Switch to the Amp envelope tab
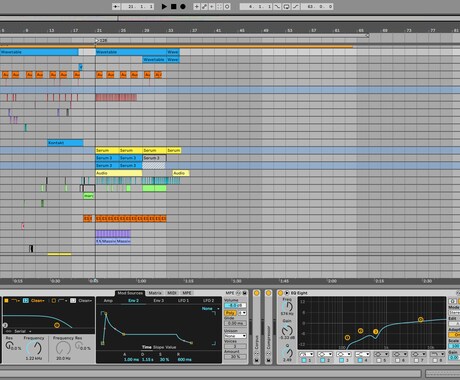The height and width of the screenshot is (380, 460). (x=108, y=301)
